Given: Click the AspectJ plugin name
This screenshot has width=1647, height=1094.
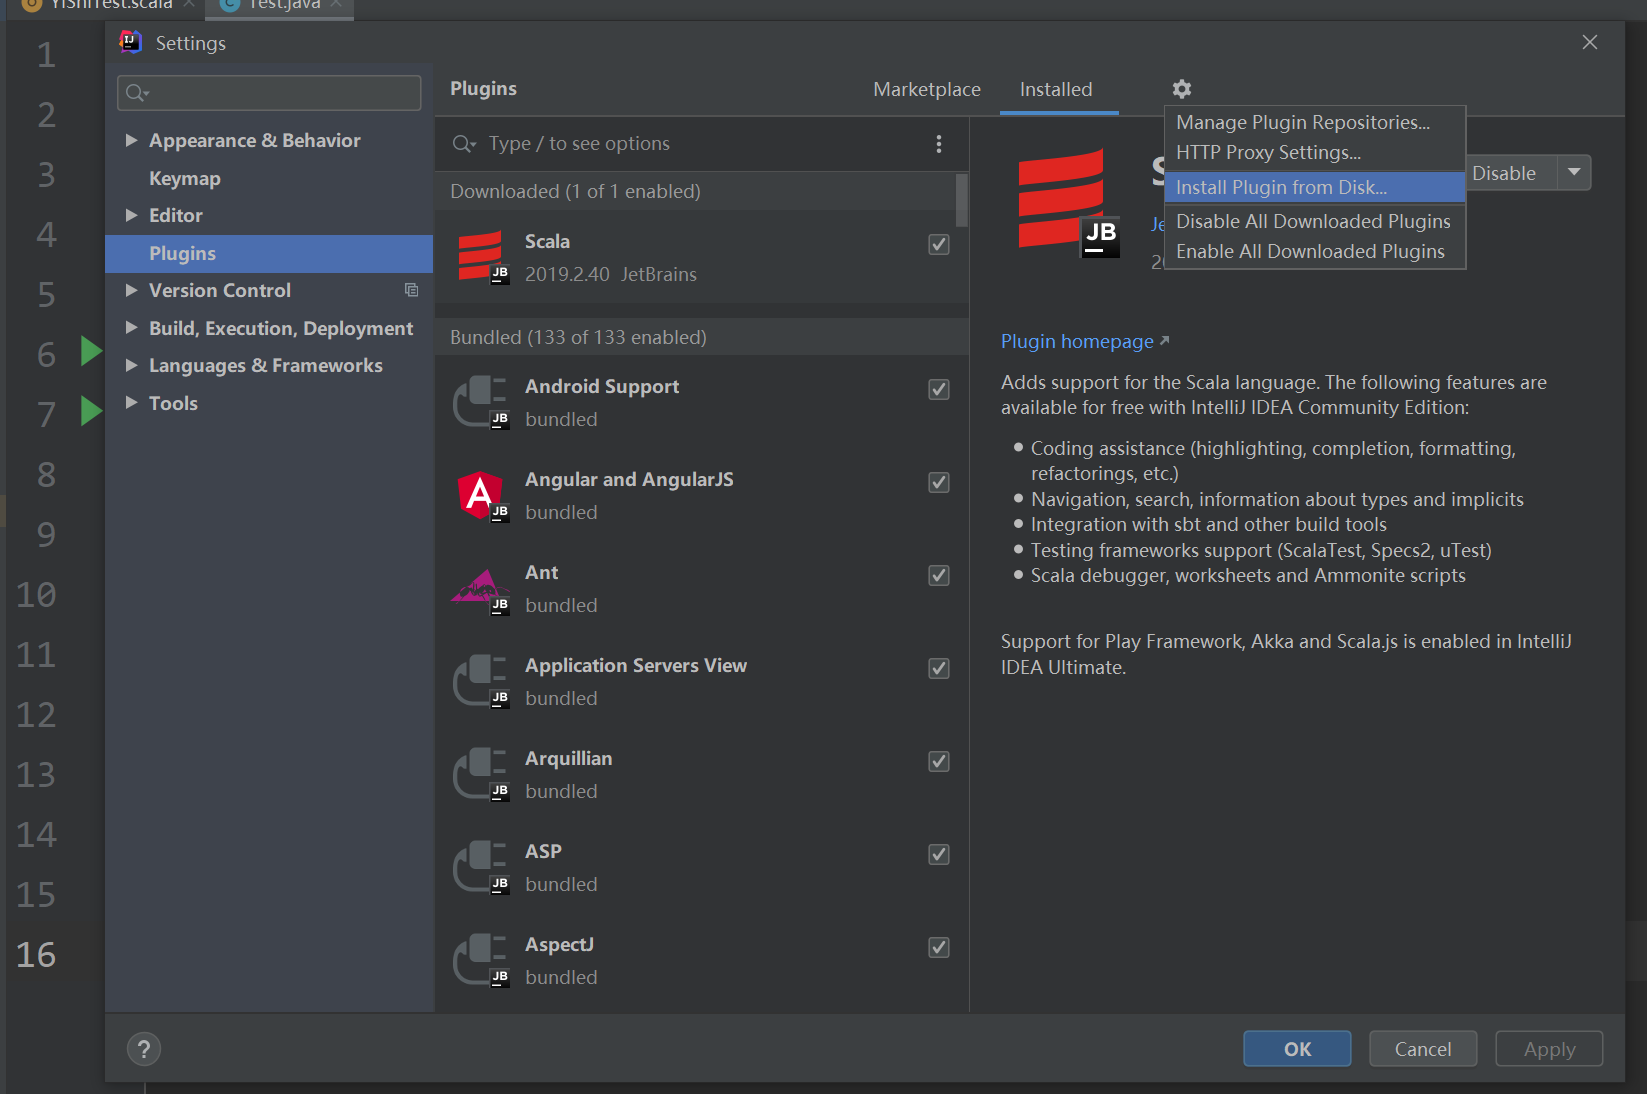Looking at the screenshot, I should point(559,944).
